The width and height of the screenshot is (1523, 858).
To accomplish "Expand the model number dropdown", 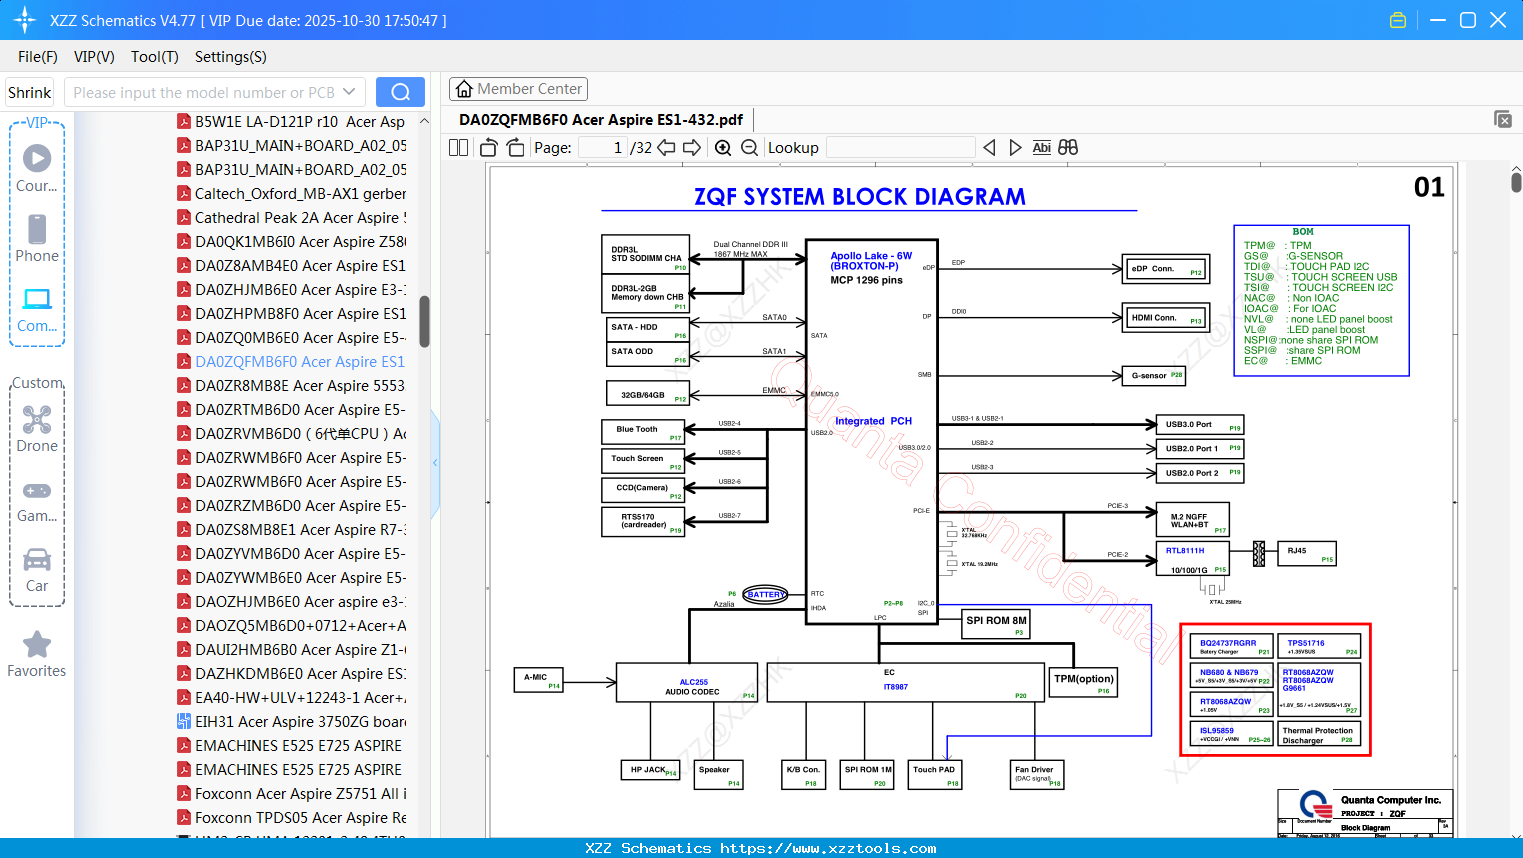I will pyautogui.click(x=349, y=92).
